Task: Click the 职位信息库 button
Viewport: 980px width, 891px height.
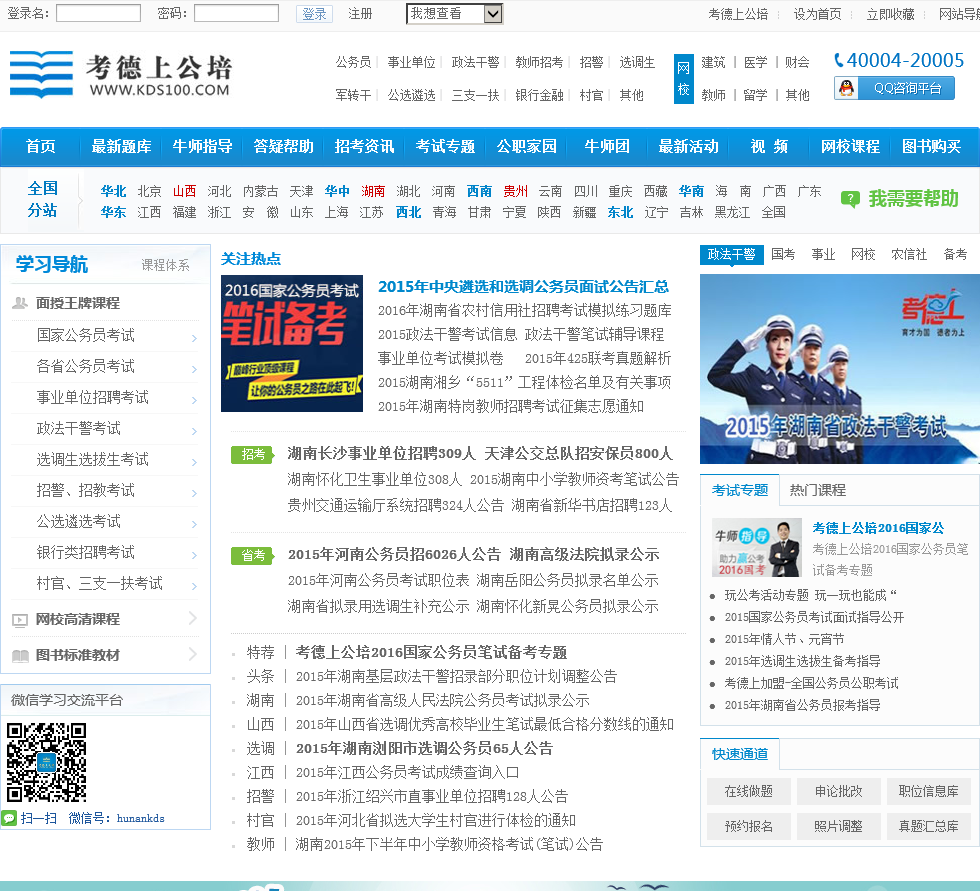Action: (929, 792)
